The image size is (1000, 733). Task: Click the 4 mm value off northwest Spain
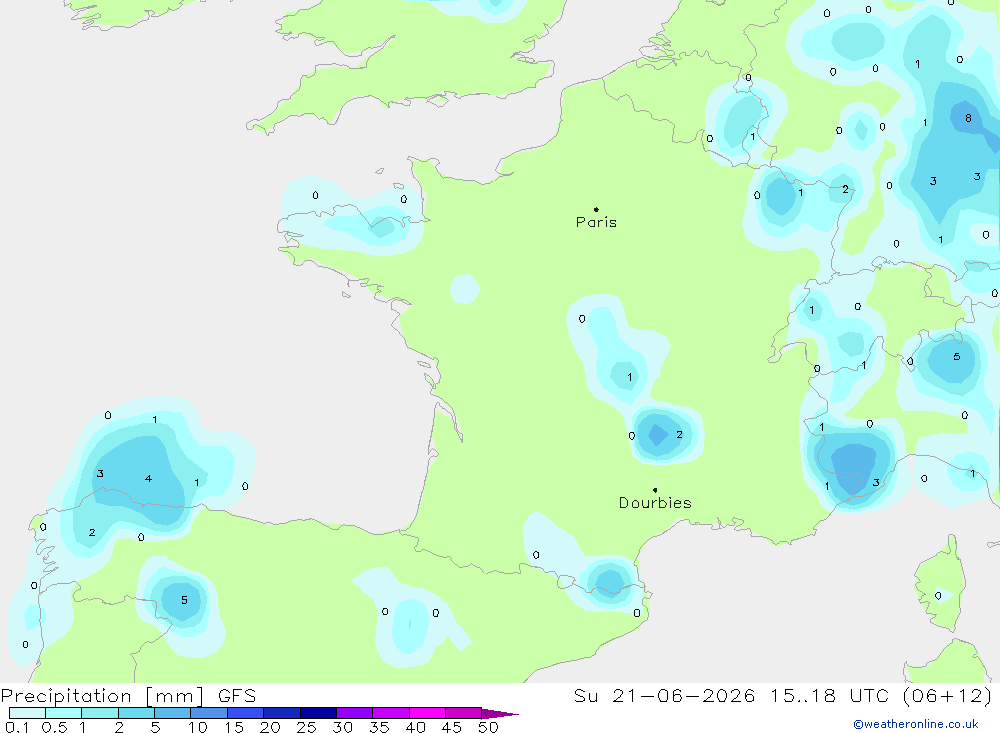click(x=148, y=478)
